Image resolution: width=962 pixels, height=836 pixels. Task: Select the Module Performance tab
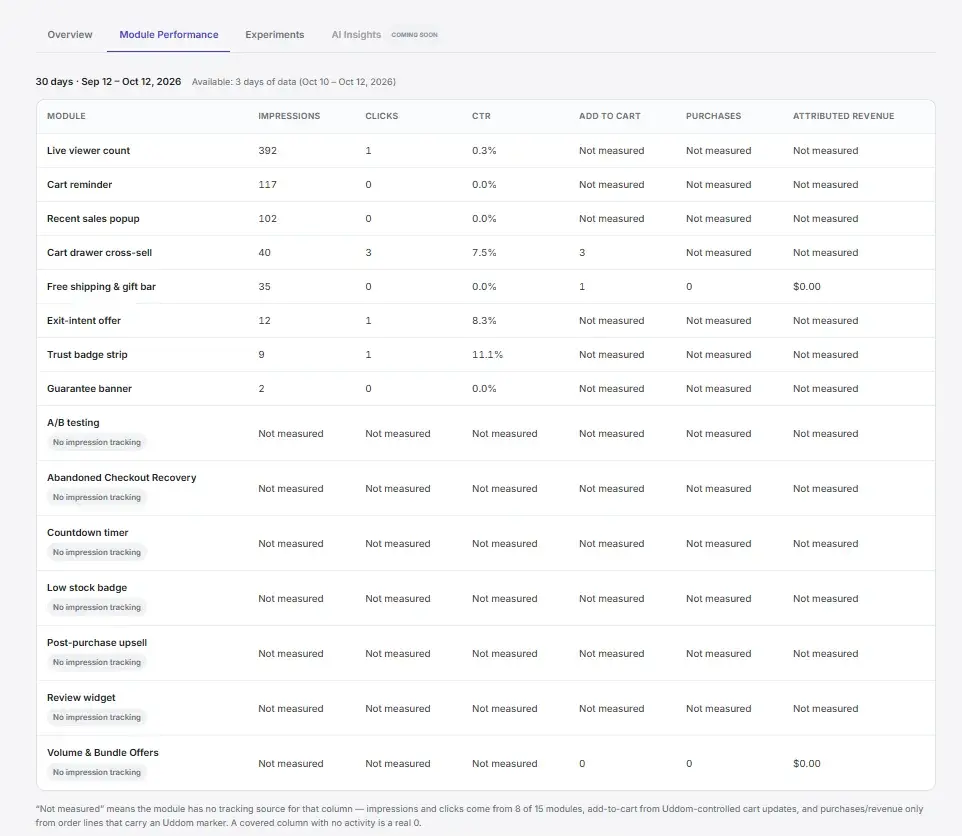169,34
